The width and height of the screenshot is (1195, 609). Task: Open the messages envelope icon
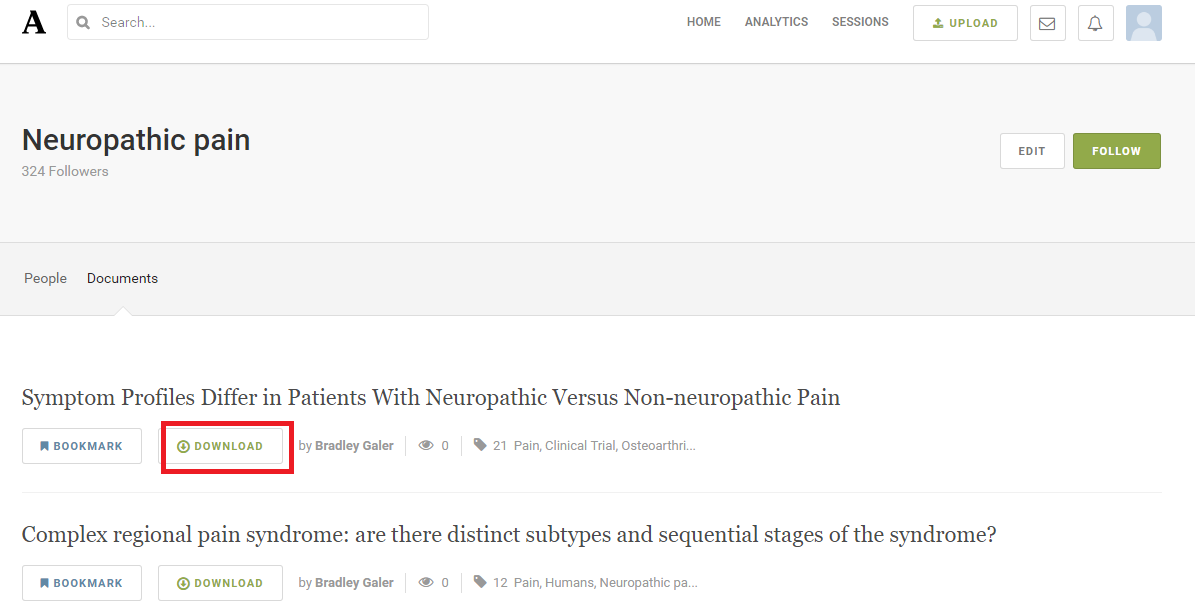[x=1047, y=23]
